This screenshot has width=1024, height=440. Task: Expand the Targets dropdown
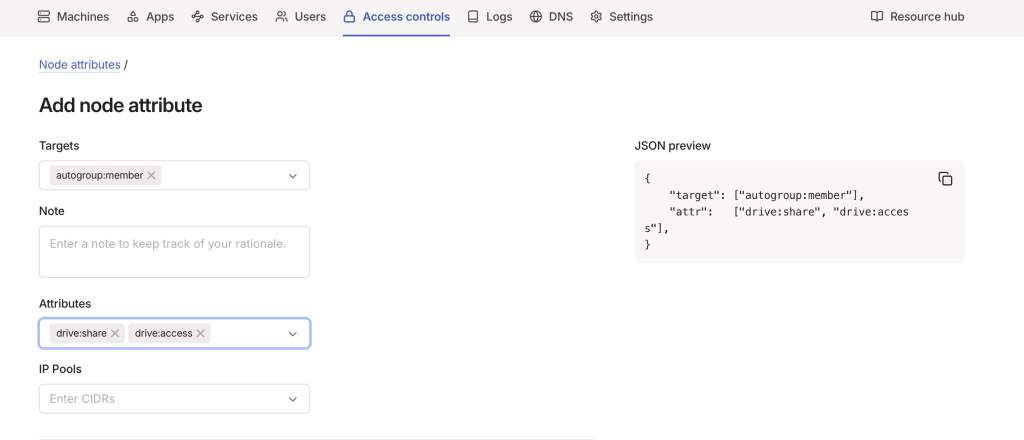tap(293, 176)
